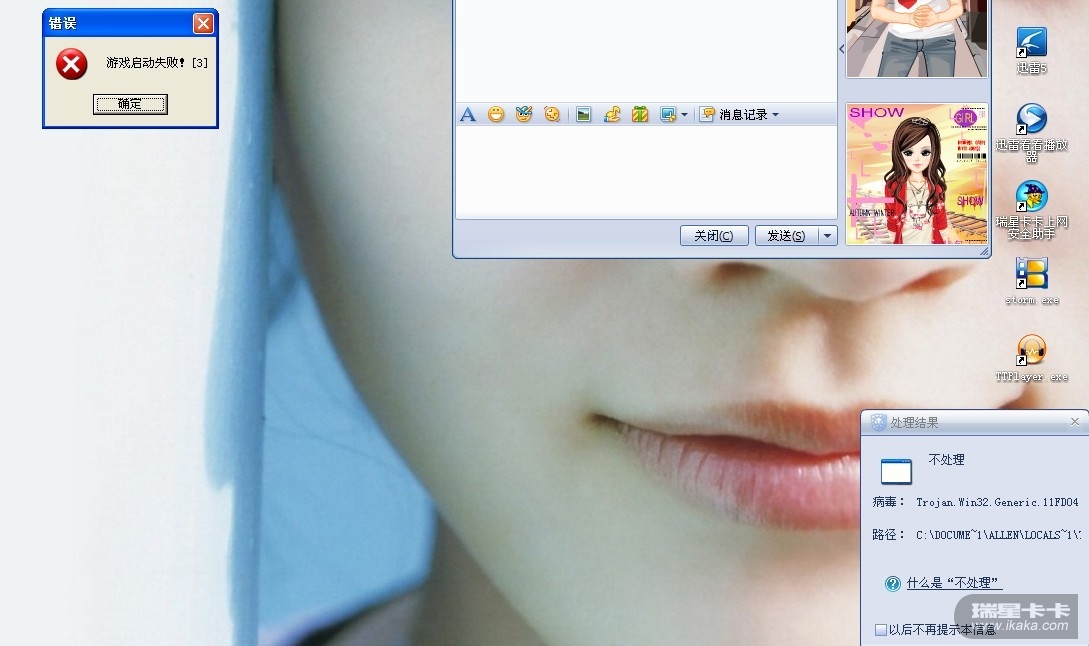1089x646 pixels.
Task: Click the 关闭(C) button in the chat window
Action: [x=714, y=235]
